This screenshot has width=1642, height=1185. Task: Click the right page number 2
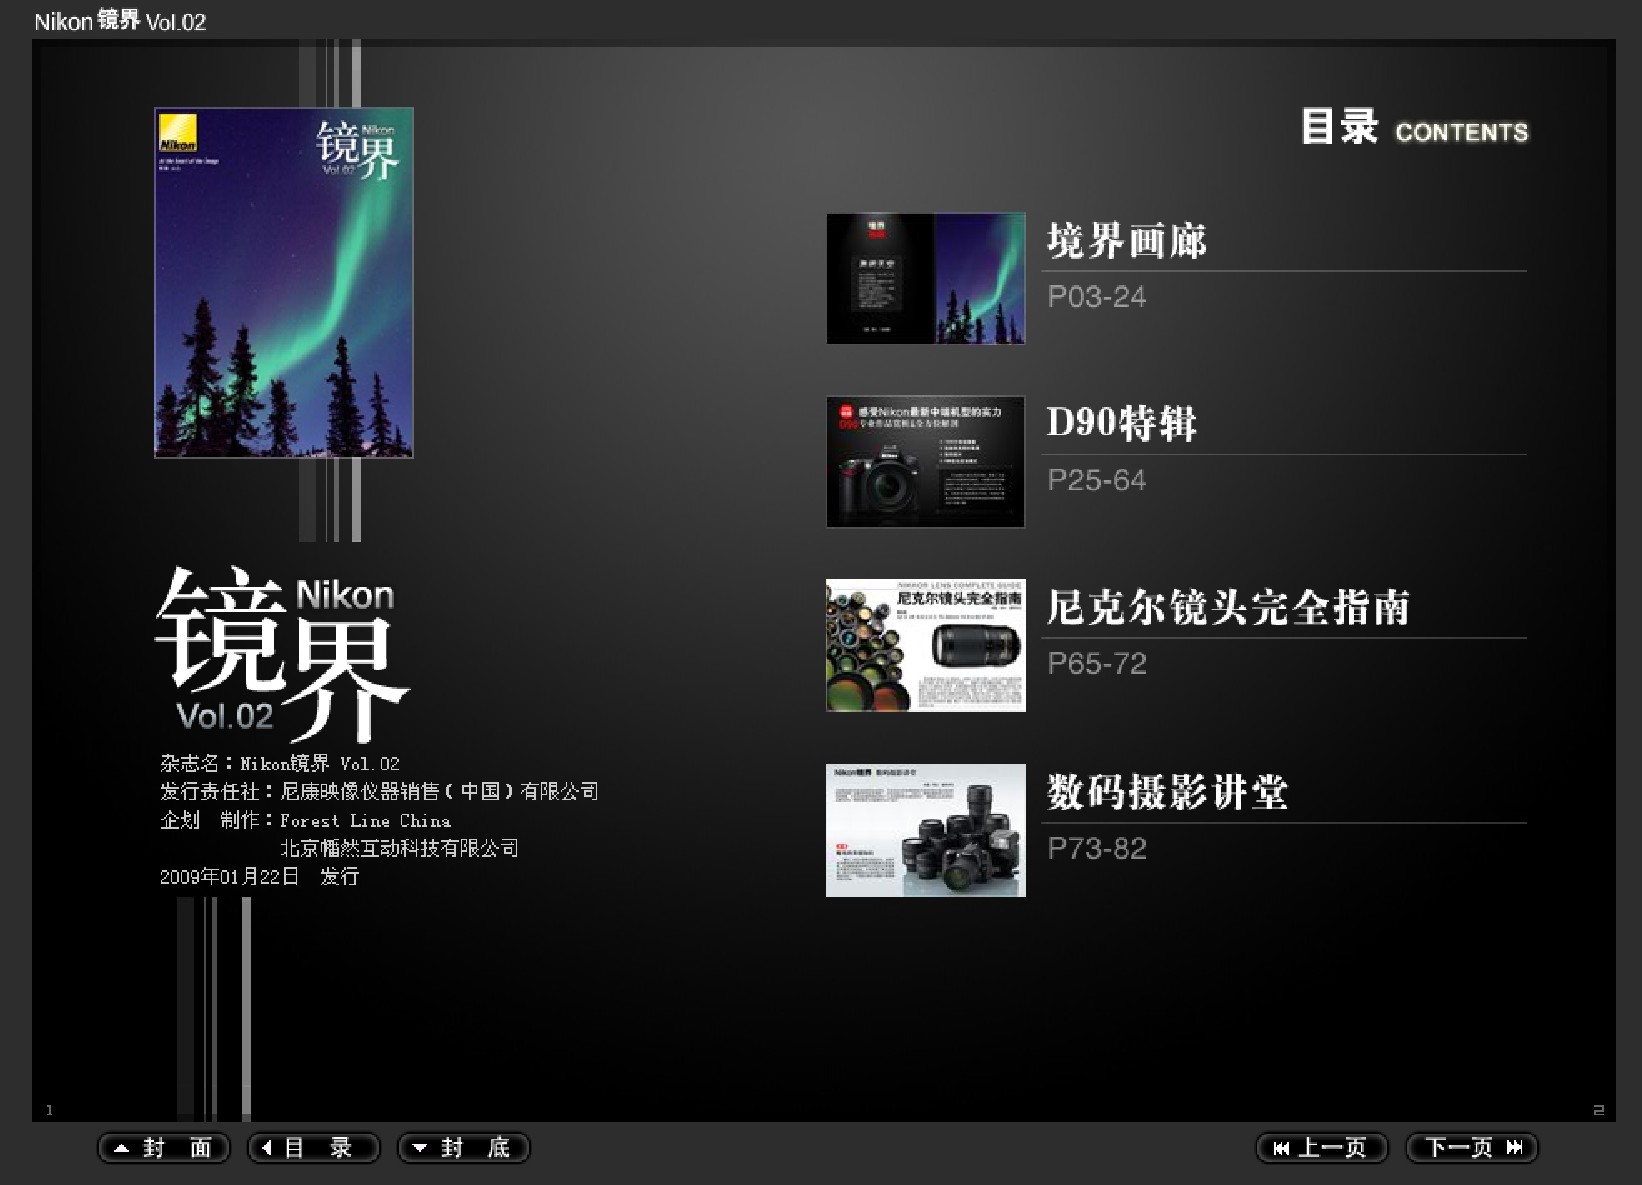point(1598,1110)
